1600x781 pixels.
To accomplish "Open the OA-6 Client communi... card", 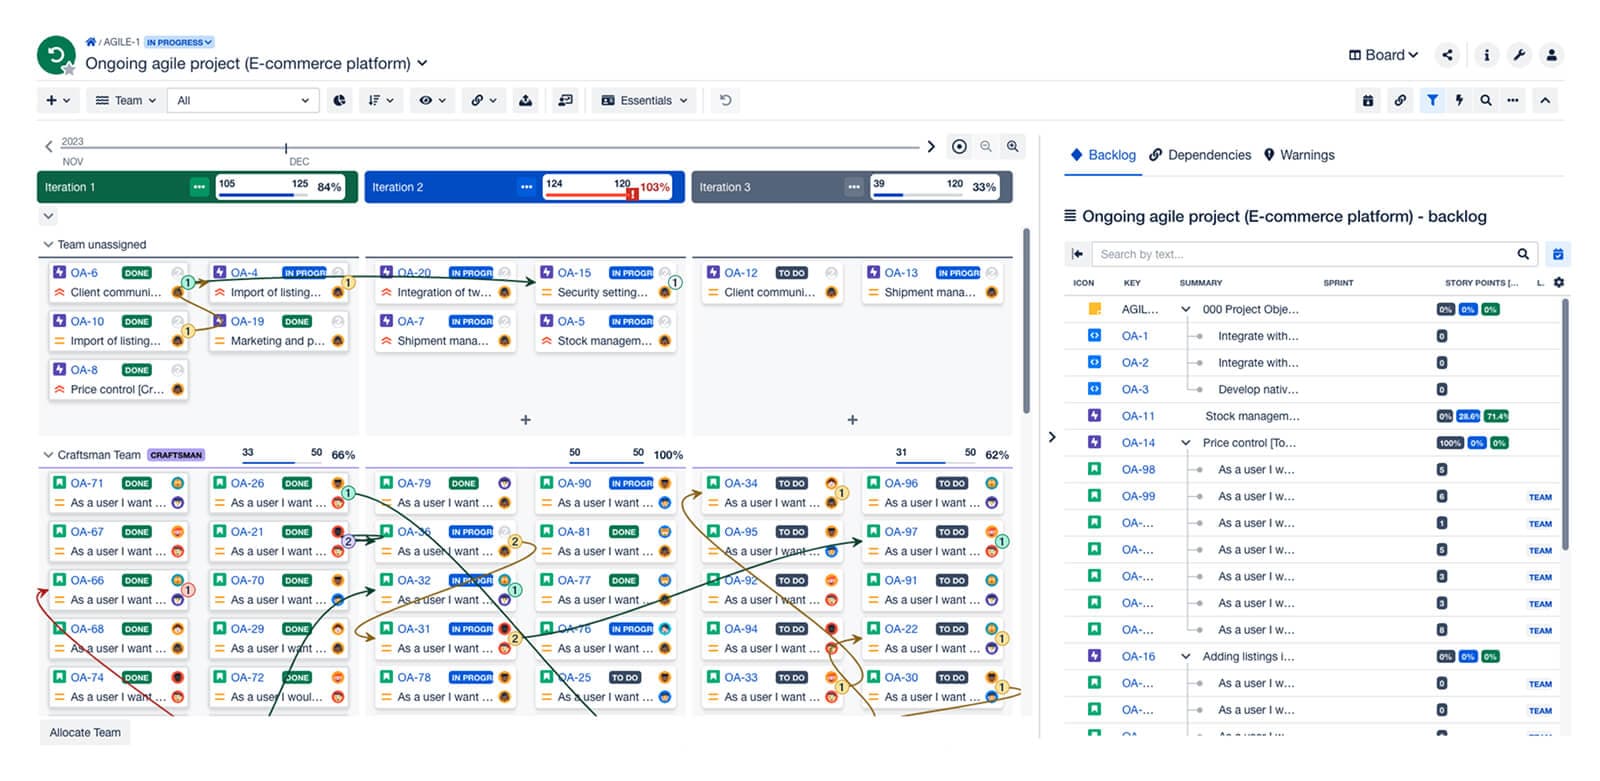I will point(119,282).
